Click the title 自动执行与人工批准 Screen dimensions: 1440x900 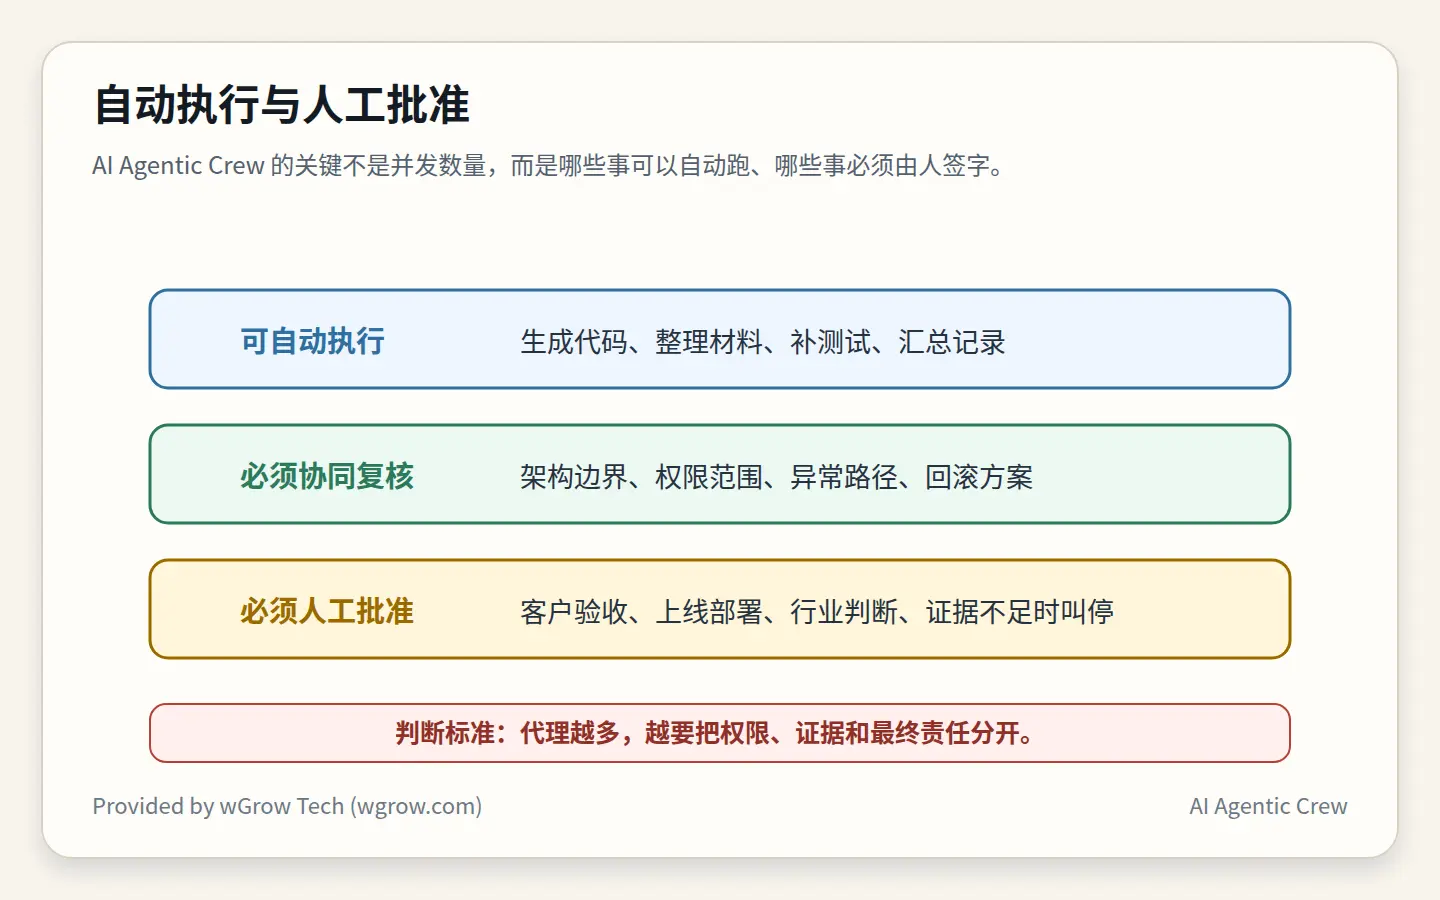[x=281, y=105]
